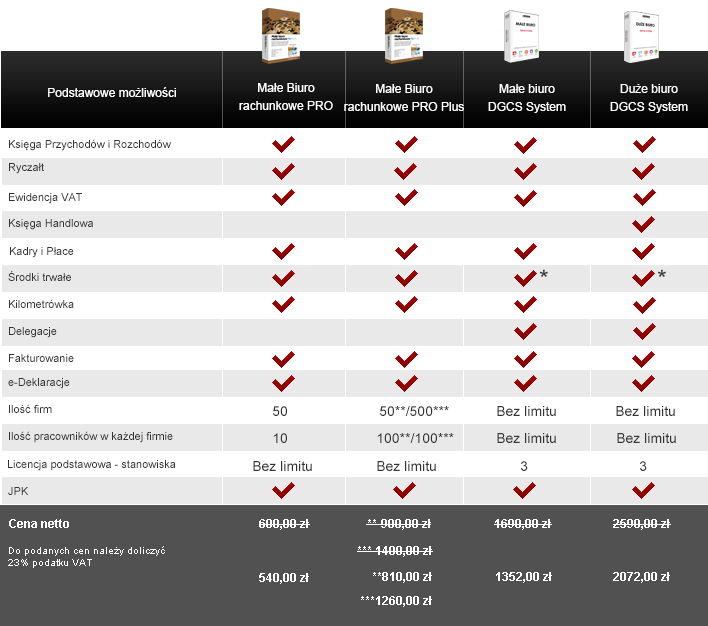708x626 pixels.
Task: Click the Podstawowe możliwości header cell
Action: [112, 93]
